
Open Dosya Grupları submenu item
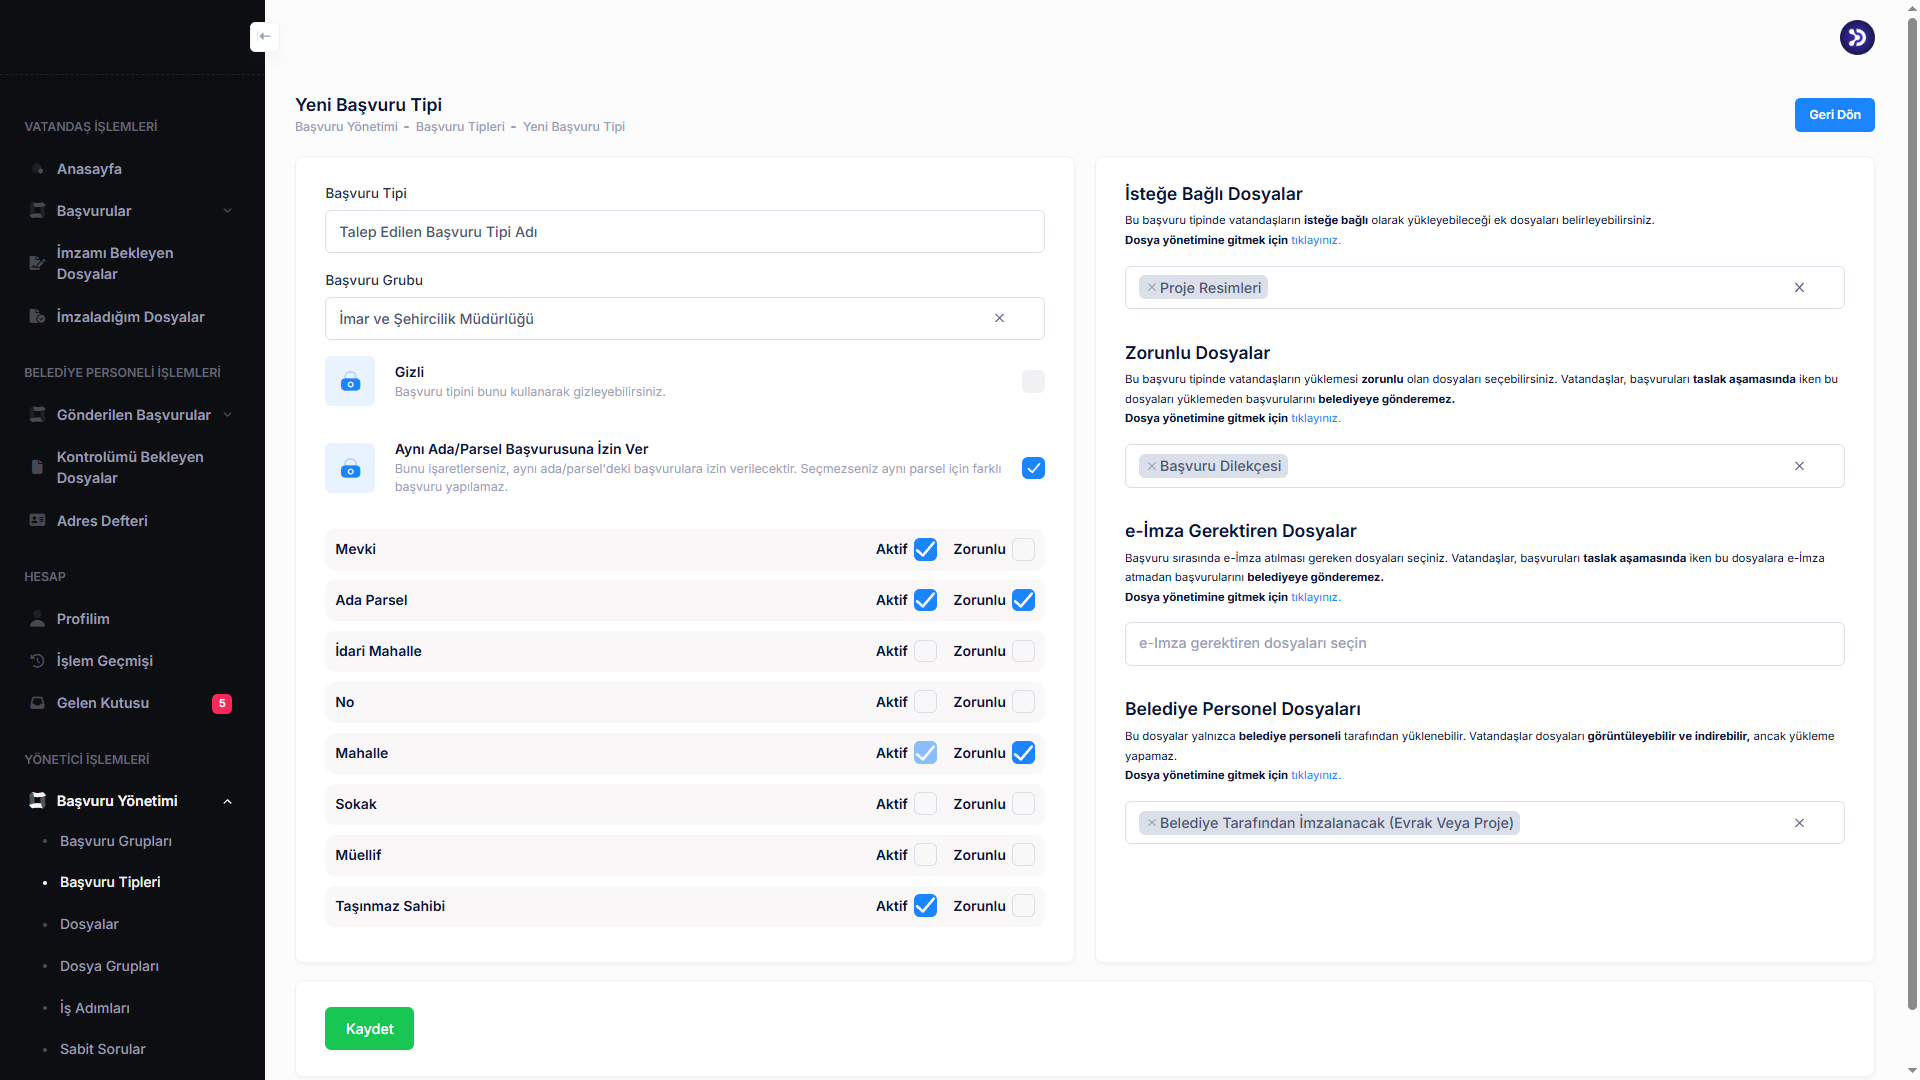coord(109,966)
